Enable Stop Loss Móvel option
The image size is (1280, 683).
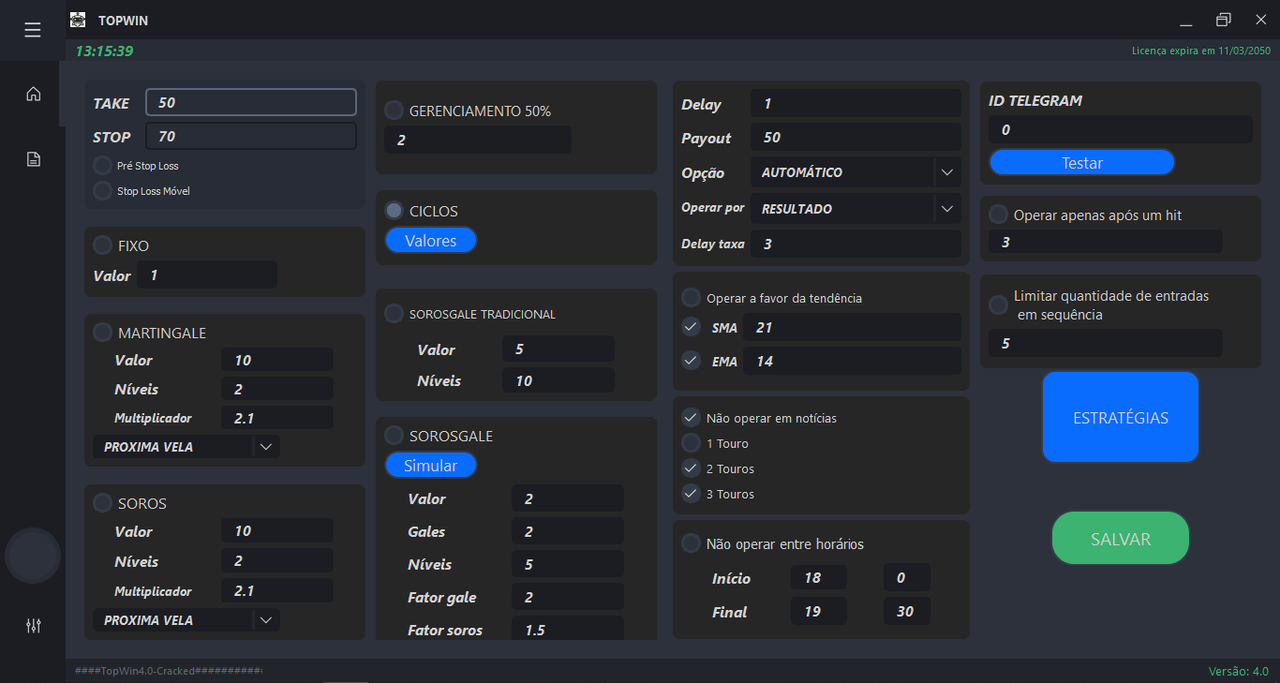(x=102, y=190)
